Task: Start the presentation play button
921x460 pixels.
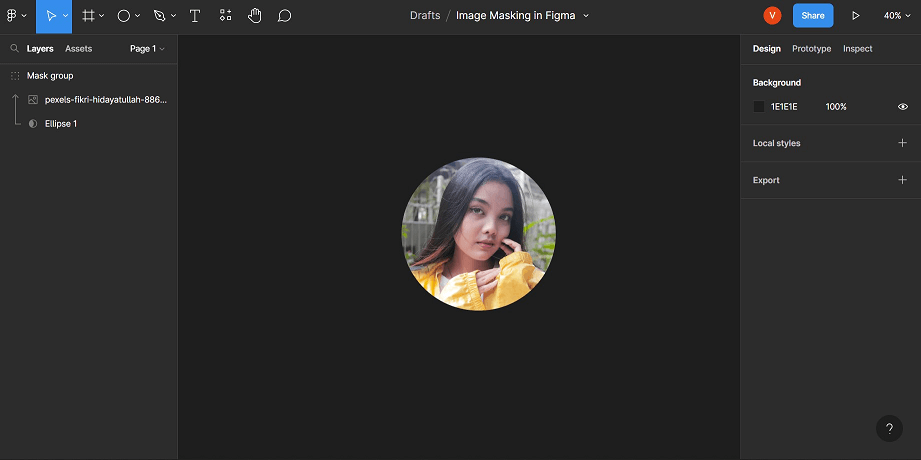Action: click(856, 16)
